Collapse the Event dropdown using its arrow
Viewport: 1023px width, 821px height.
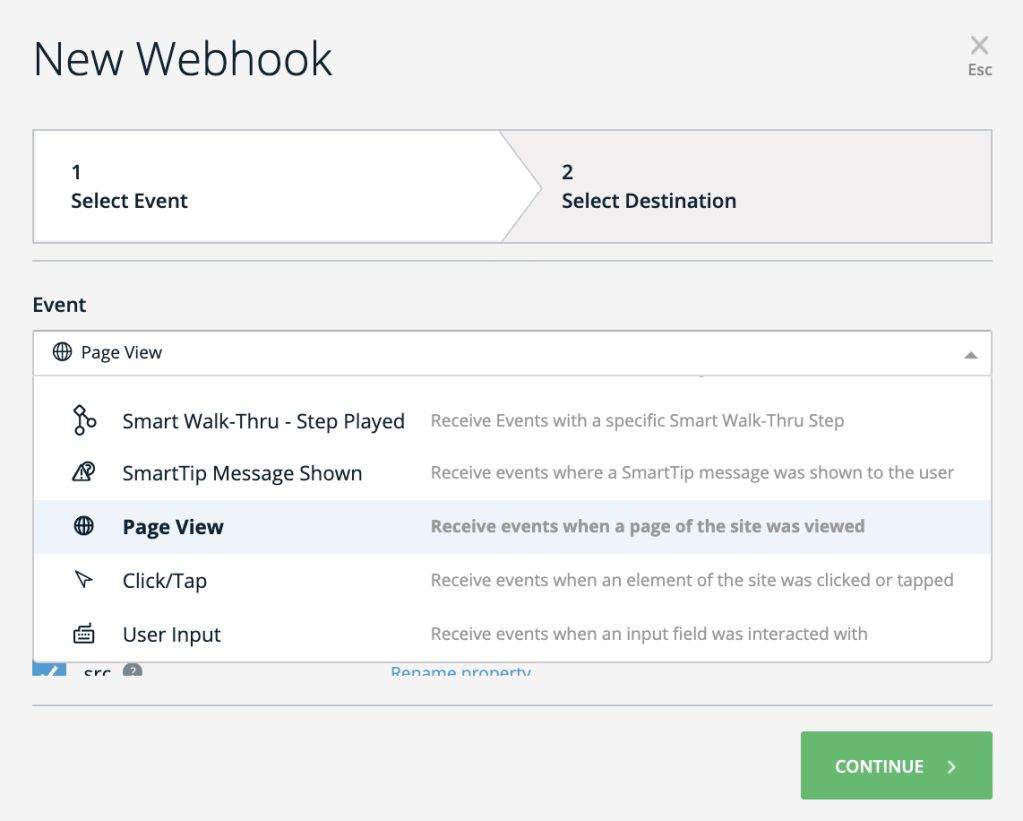click(969, 354)
